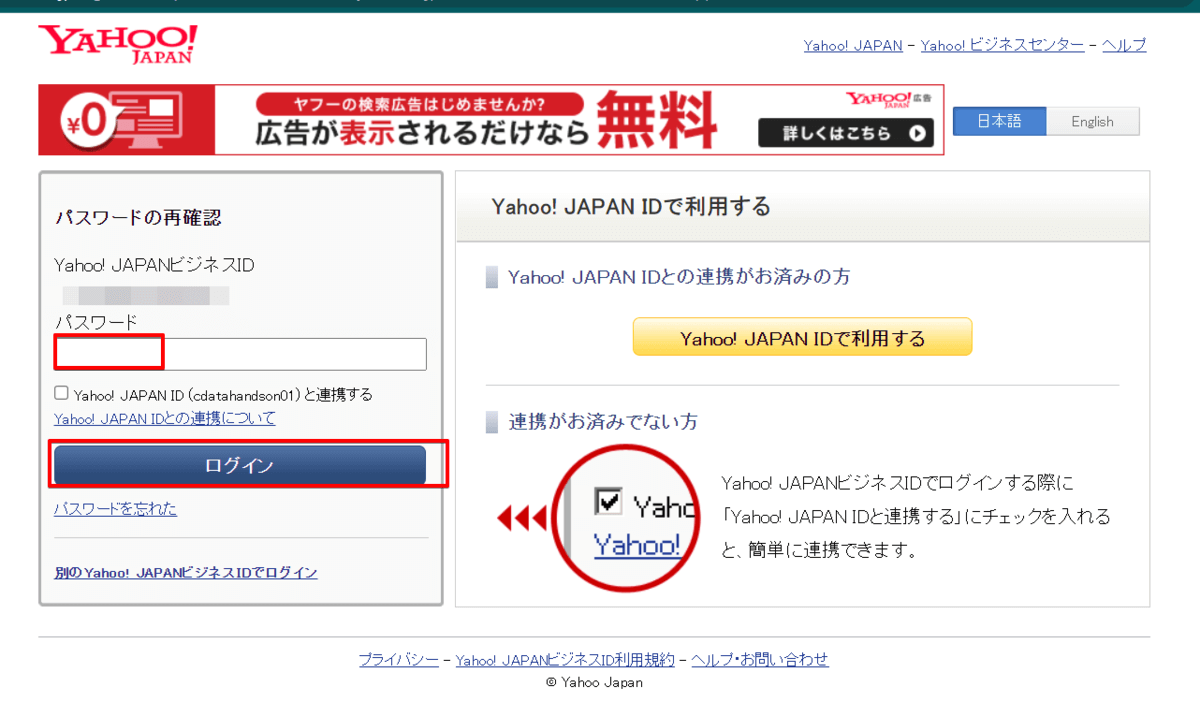
Task: Click the Yahoo! JAPANビジネスID label
Action: [154, 266]
